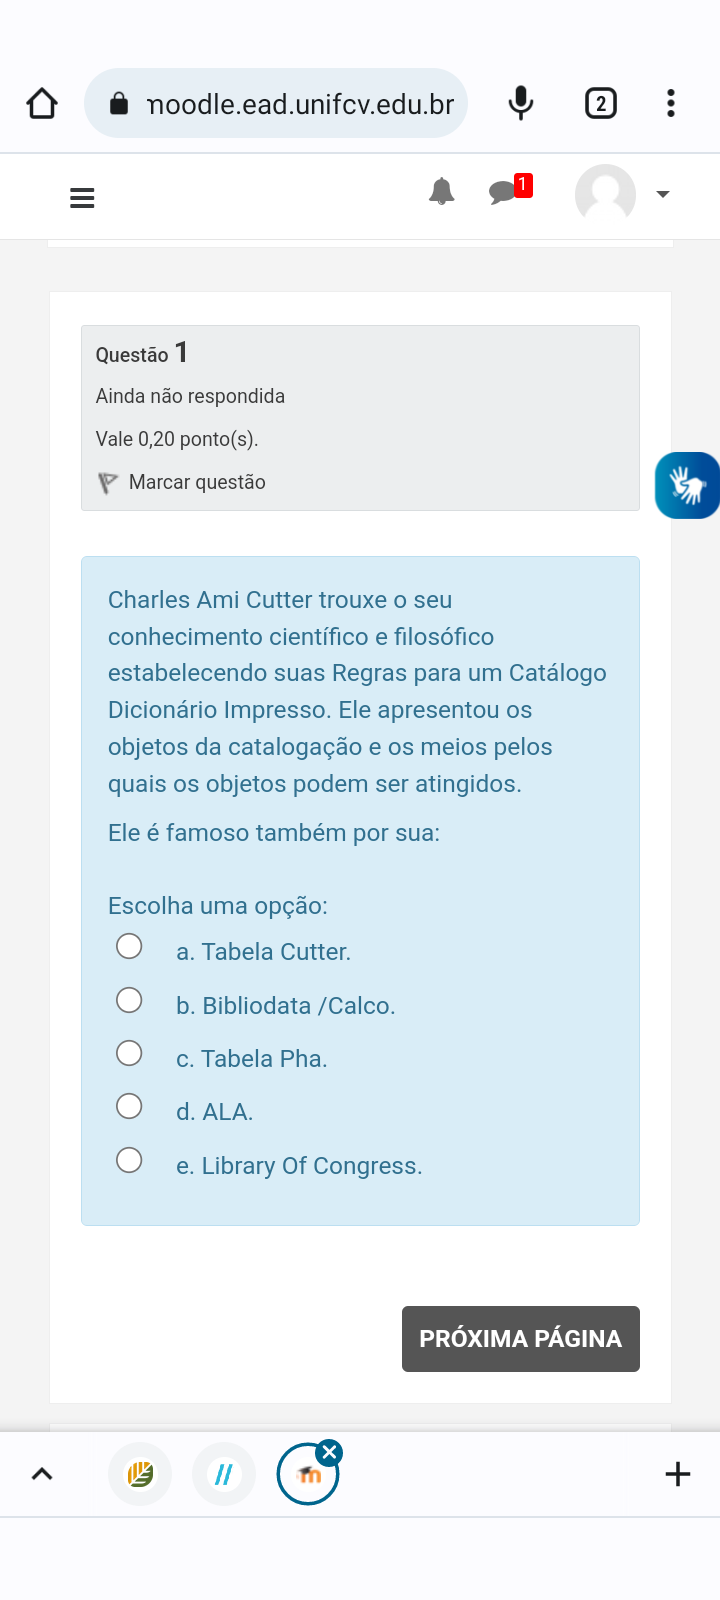This screenshot has height=1600, width=720.
Task: Open the tab switcher showing 2 tabs
Action: pos(600,103)
